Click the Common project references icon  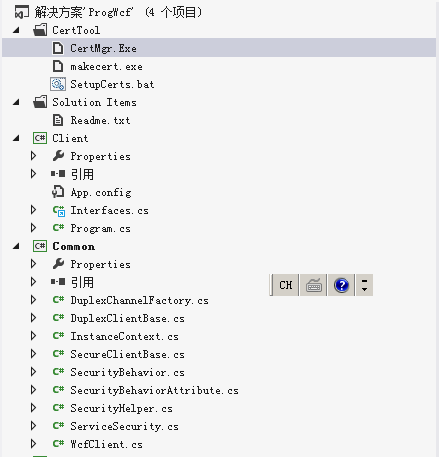(x=58, y=282)
